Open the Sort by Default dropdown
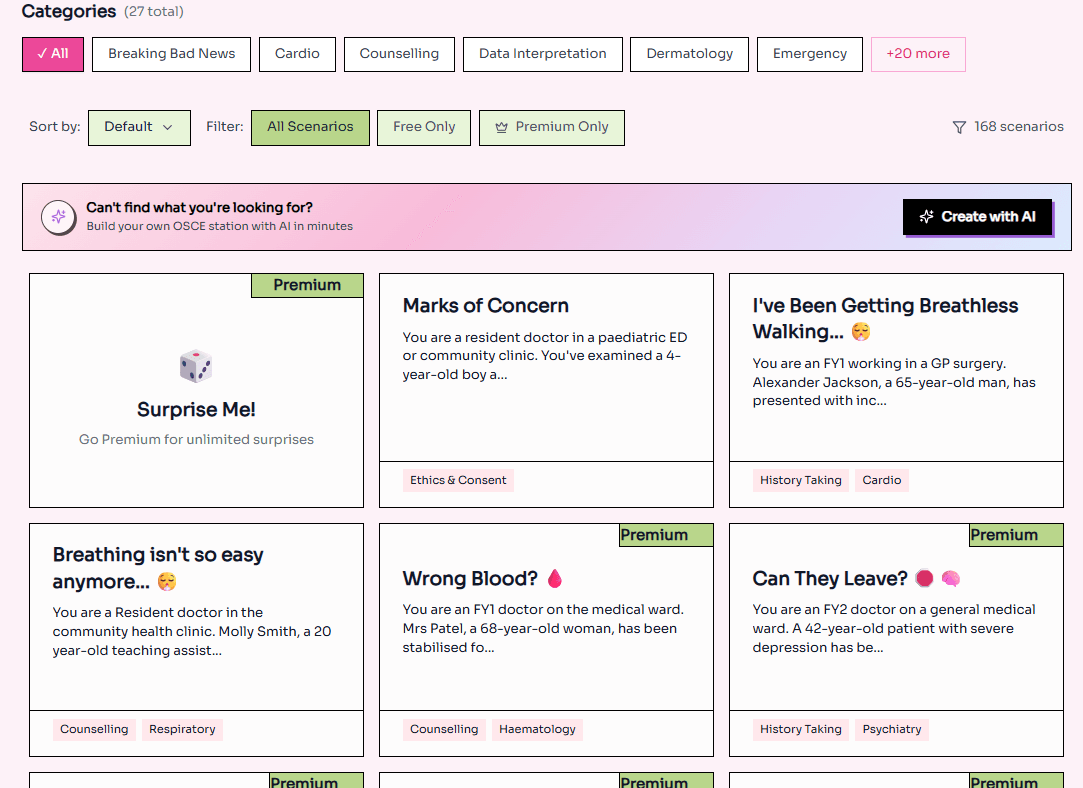This screenshot has height=788, width=1083. (x=139, y=127)
